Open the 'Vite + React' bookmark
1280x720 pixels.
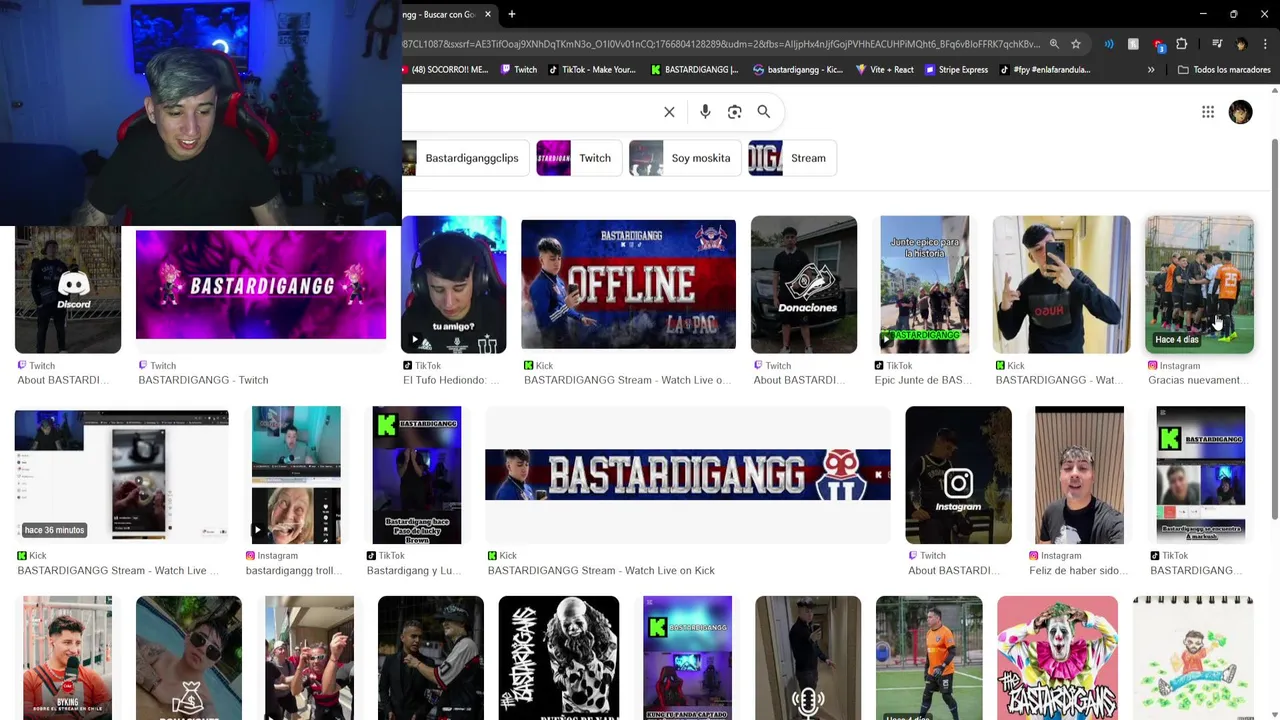pyautogui.click(x=885, y=70)
